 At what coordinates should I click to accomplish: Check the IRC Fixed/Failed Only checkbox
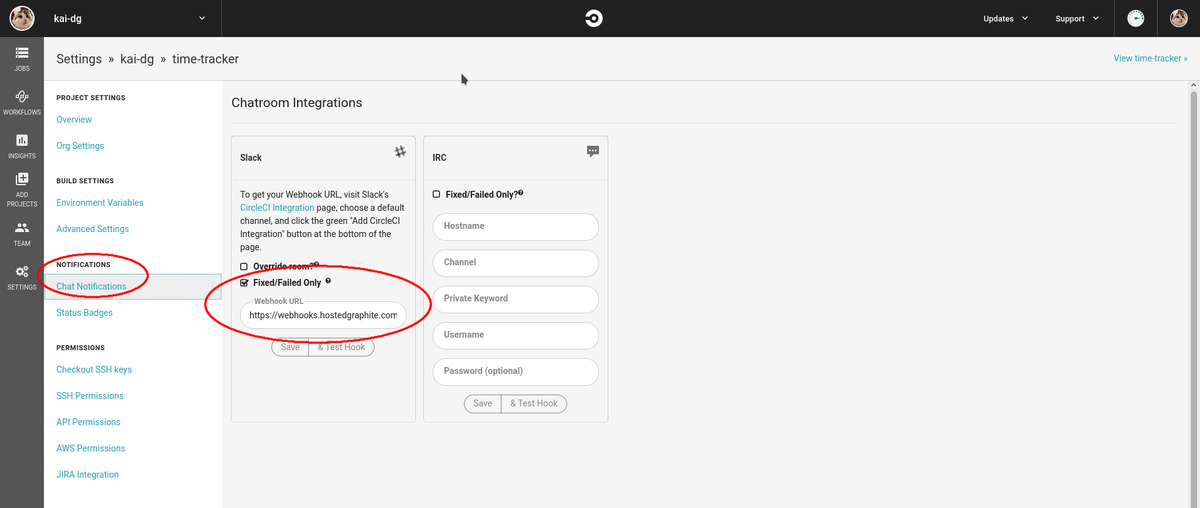click(x=436, y=194)
